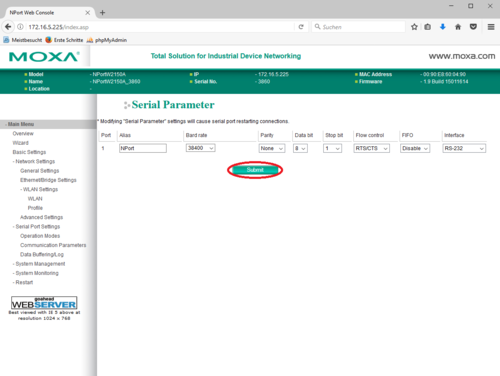Viewport: 500px width, 376px height.
Task: Click the Main Menu header
Action: pyautogui.click(x=48, y=124)
